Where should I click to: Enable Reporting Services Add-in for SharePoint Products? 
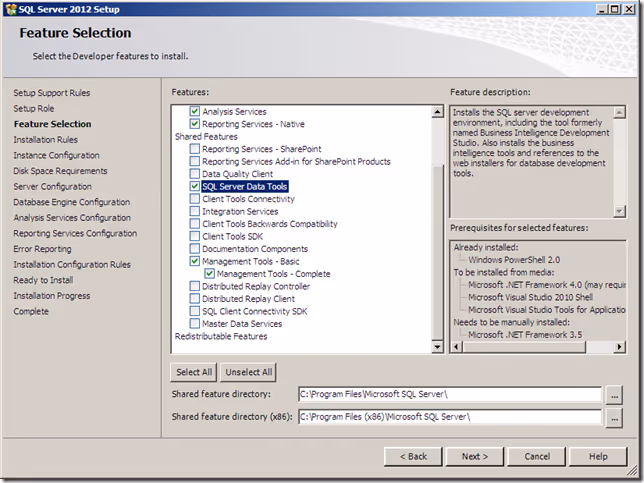195,161
